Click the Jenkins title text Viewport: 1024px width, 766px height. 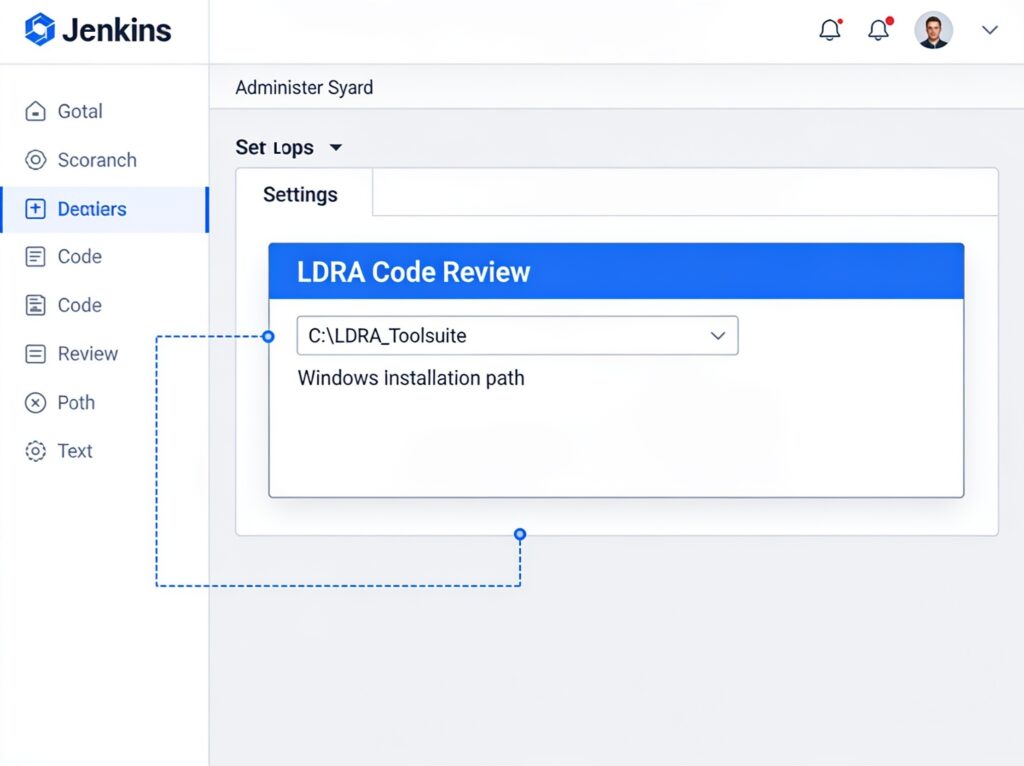point(117,30)
